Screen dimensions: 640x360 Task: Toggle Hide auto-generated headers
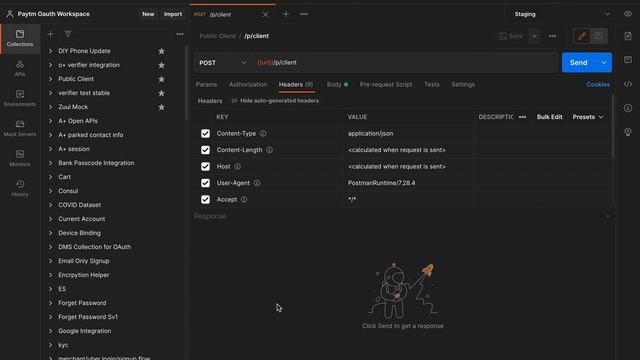click(x=276, y=100)
